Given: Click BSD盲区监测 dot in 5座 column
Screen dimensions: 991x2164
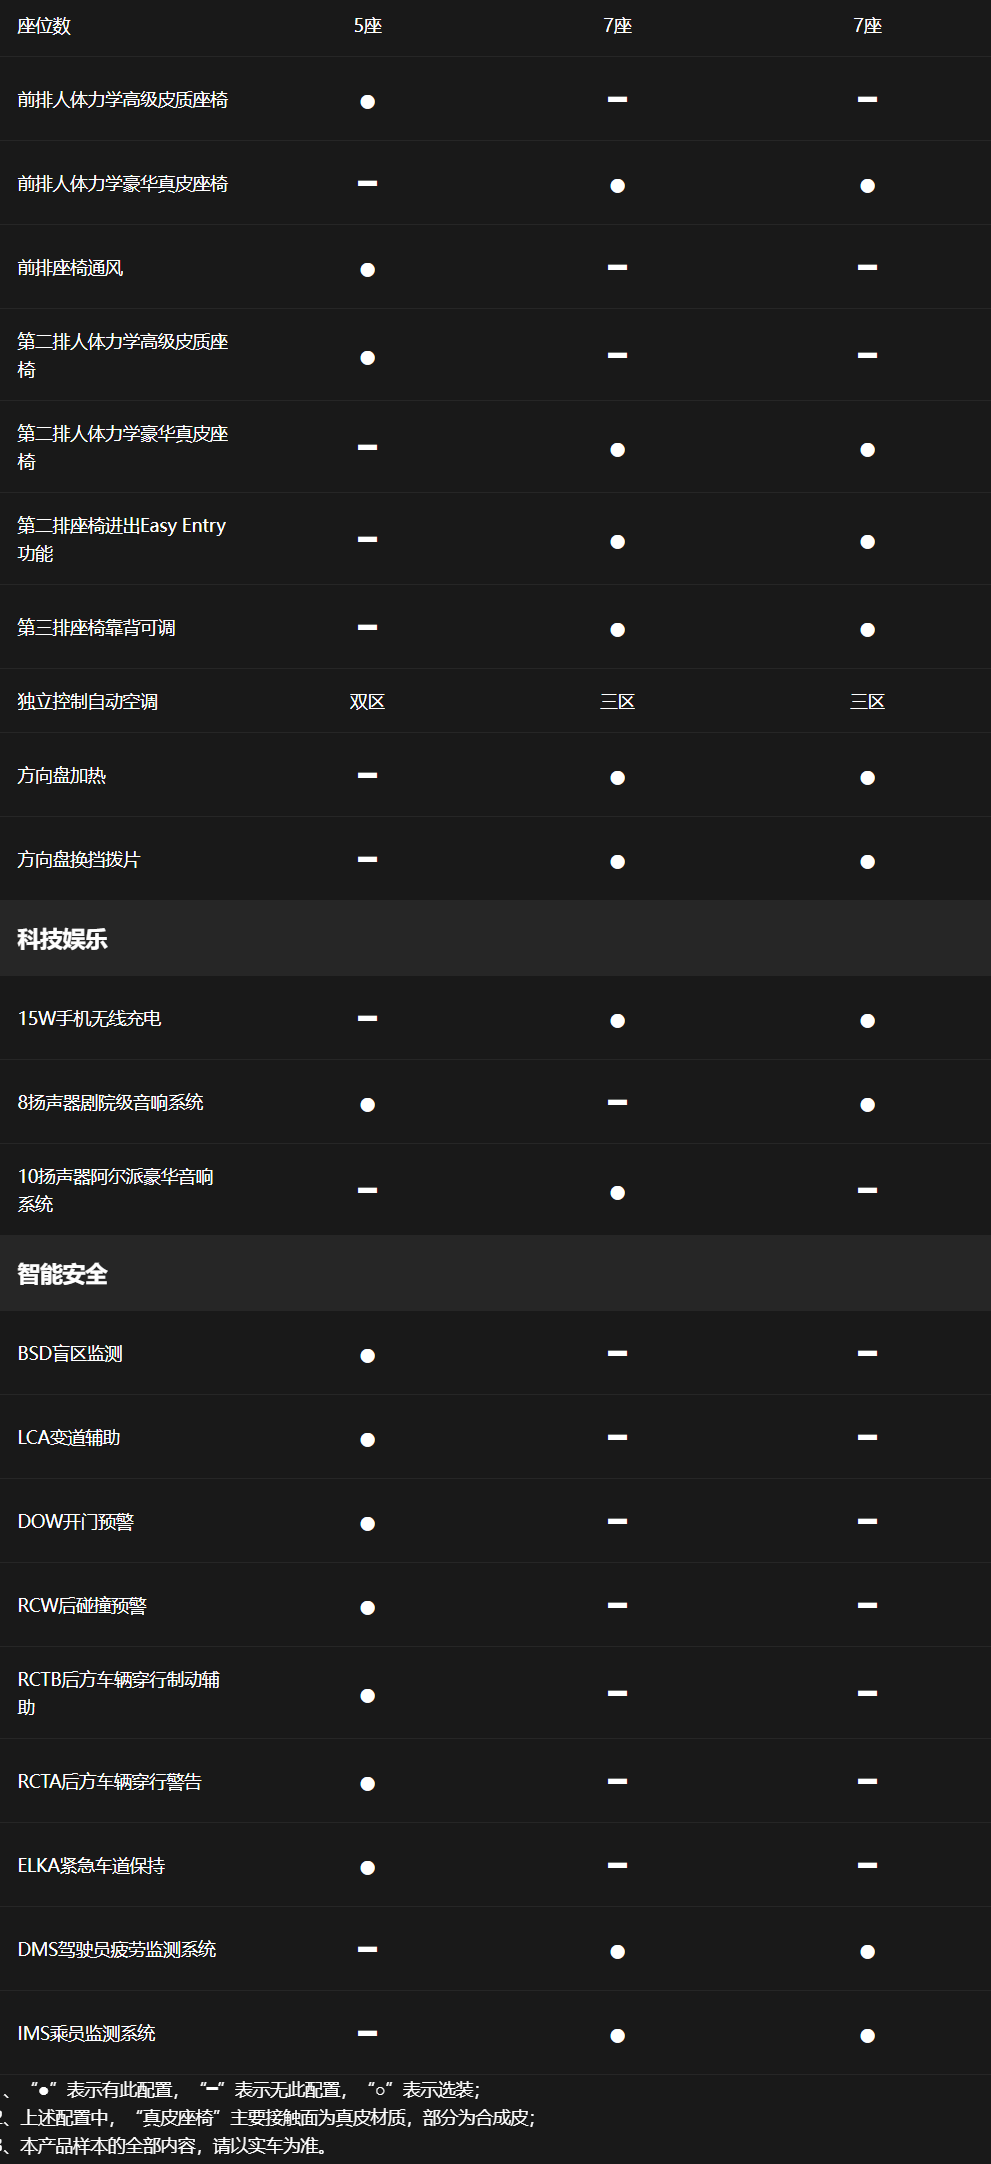Looking at the screenshot, I should point(367,1356).
